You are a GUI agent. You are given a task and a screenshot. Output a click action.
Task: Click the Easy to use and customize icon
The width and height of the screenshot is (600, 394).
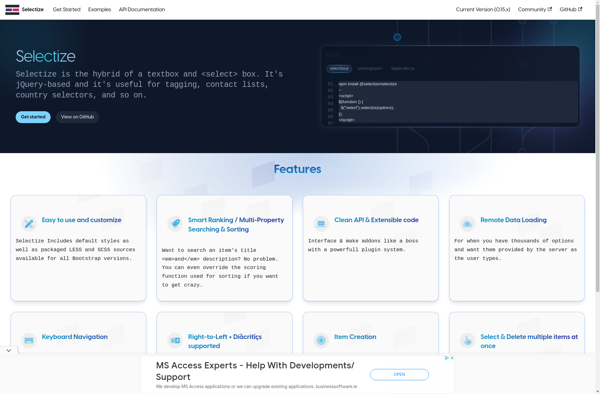[x=29, y=224]
